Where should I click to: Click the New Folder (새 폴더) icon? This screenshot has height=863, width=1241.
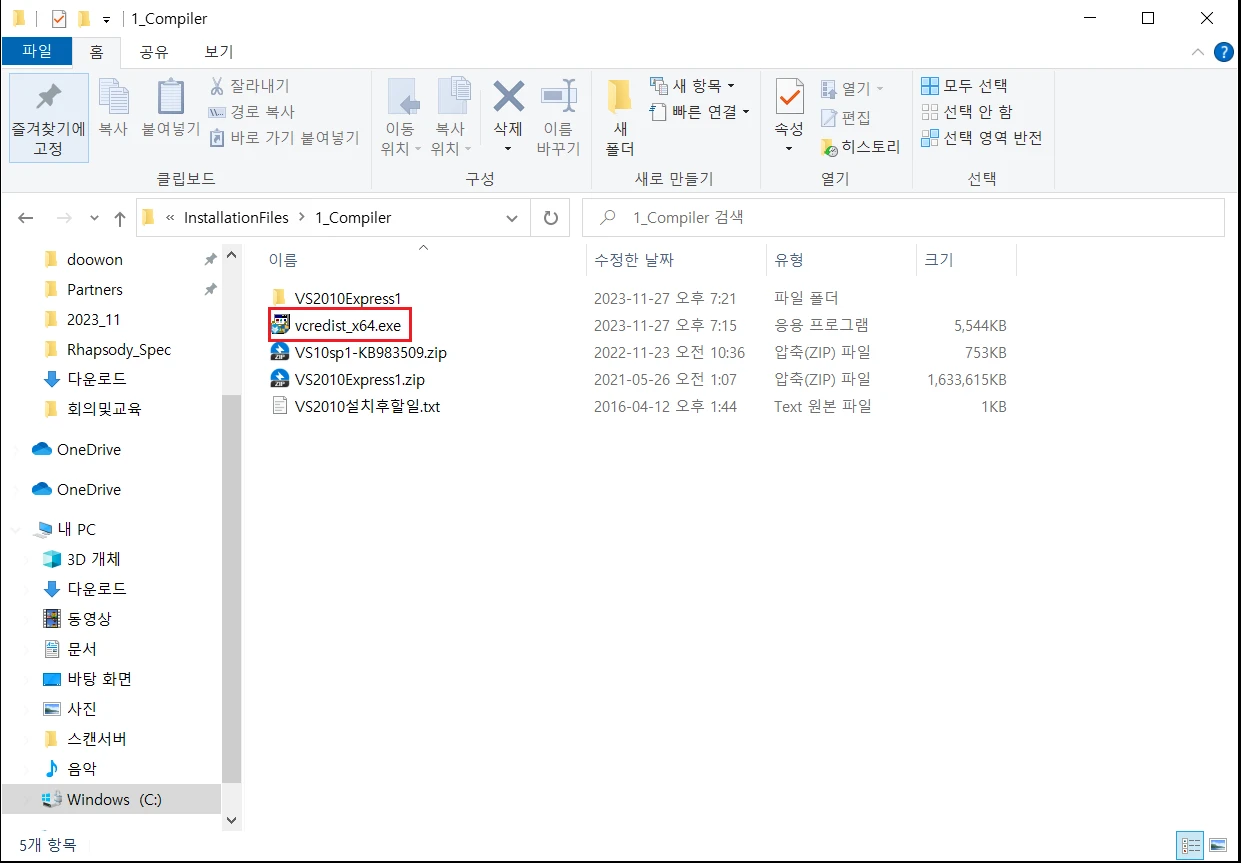pos(620,98)
